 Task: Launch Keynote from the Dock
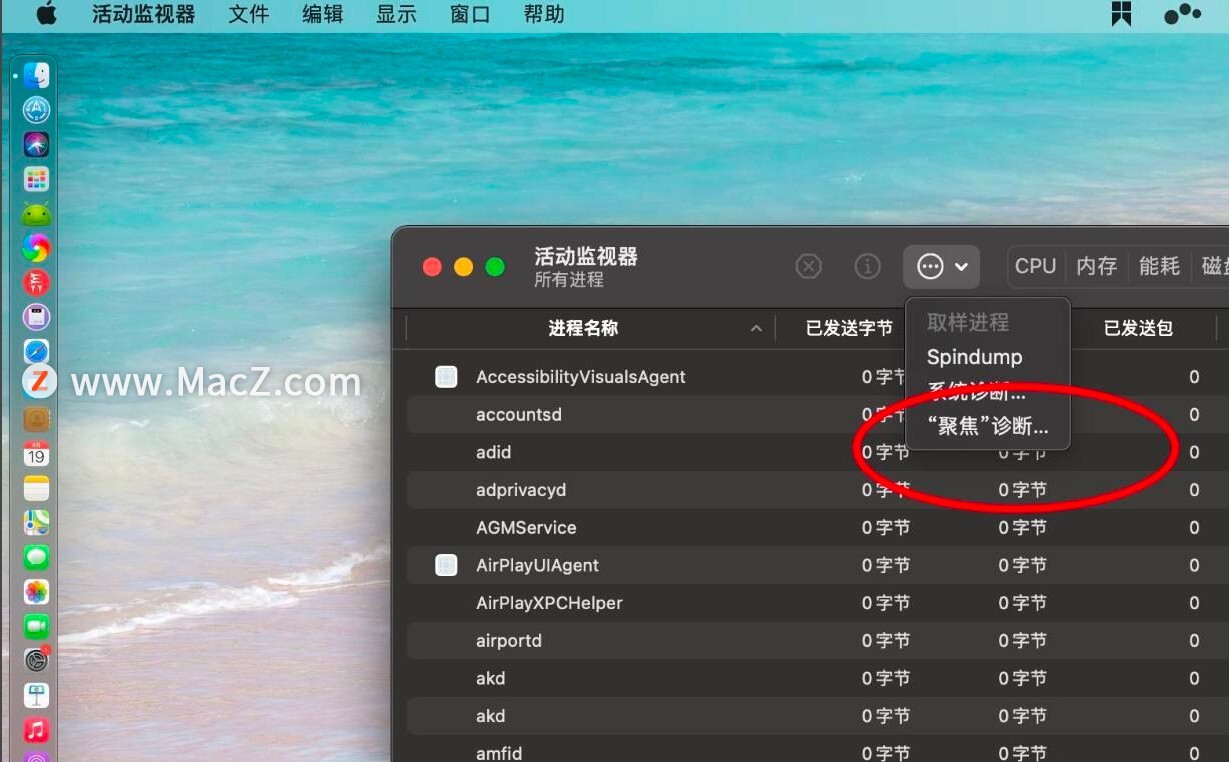pos(37,695)
